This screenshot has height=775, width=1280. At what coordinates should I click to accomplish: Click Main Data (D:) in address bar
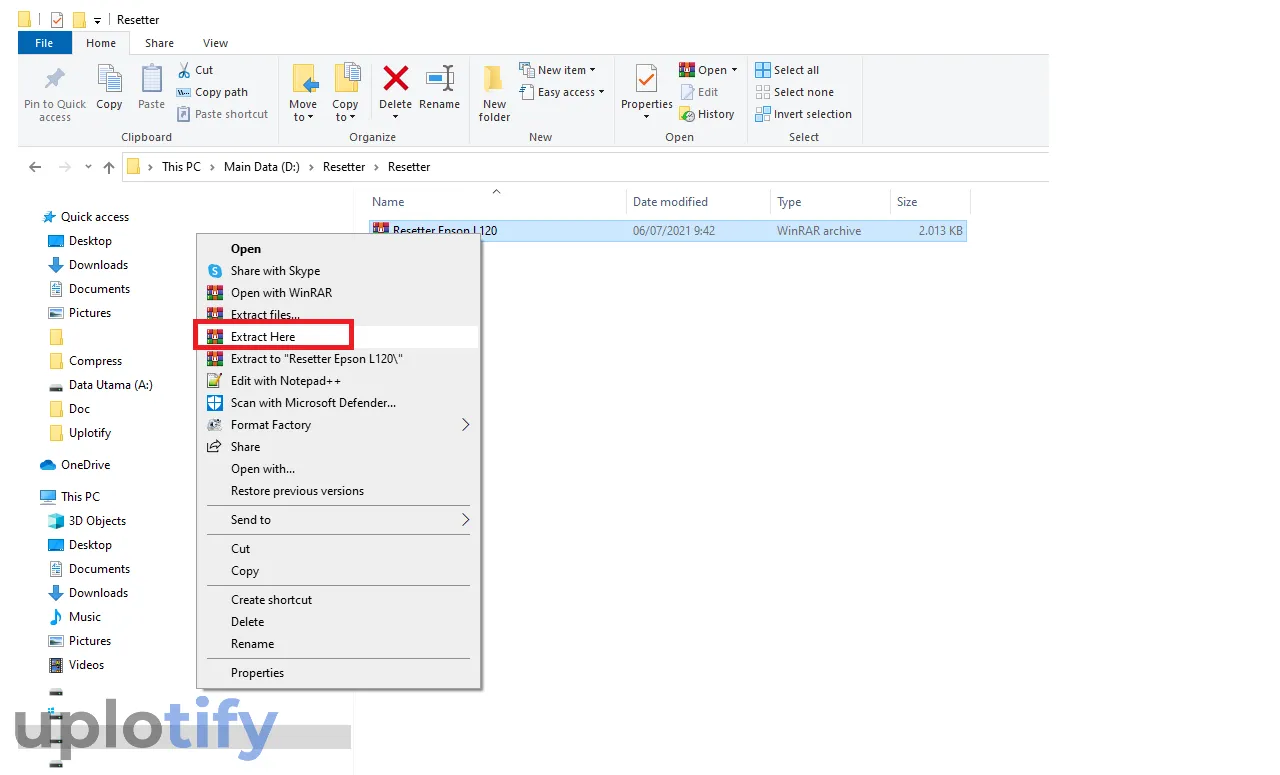pos(262,167)
